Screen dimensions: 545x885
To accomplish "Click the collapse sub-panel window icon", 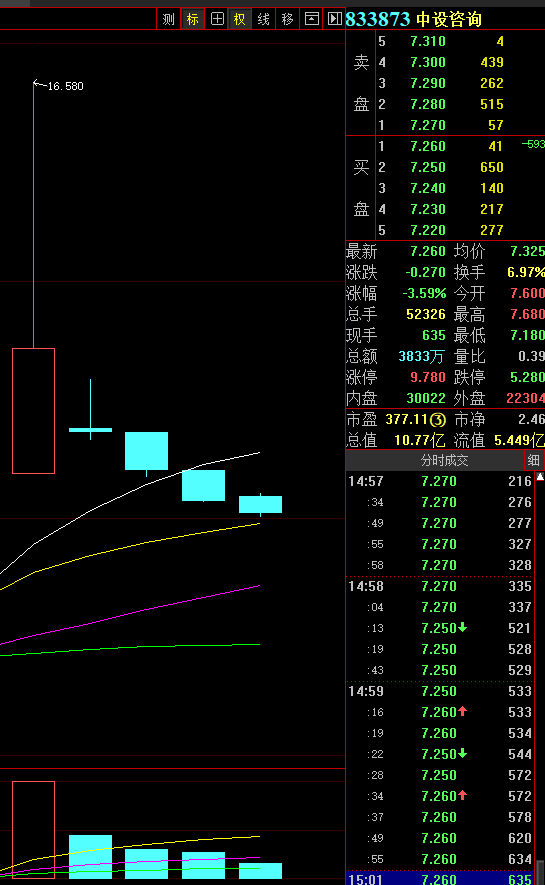I will pyautogui.click(x=311, y=19).
